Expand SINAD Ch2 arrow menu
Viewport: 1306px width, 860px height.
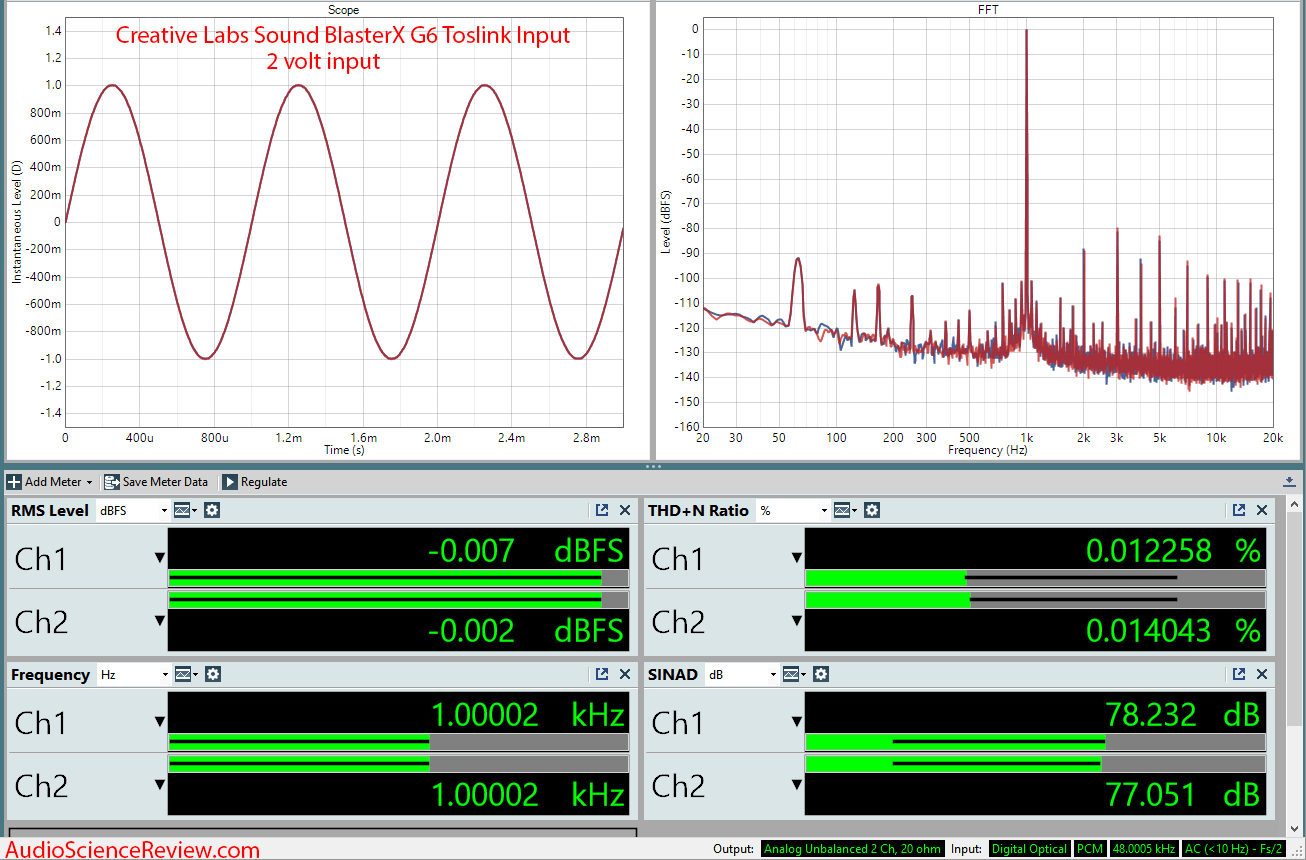pyautogui.click(x=796, y=785)
